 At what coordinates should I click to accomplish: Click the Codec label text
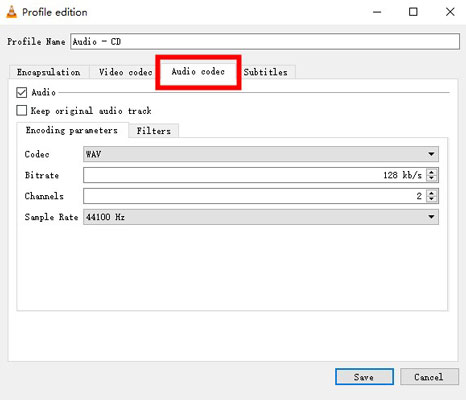(37, 154)
